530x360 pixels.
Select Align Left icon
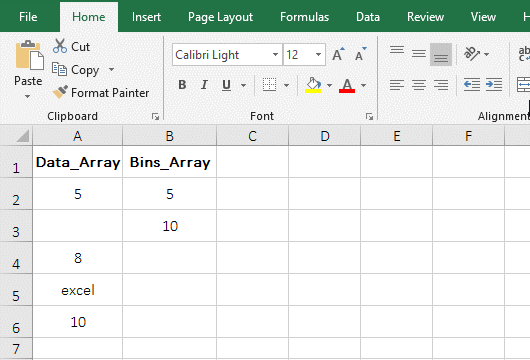click(x=397, y=85)
